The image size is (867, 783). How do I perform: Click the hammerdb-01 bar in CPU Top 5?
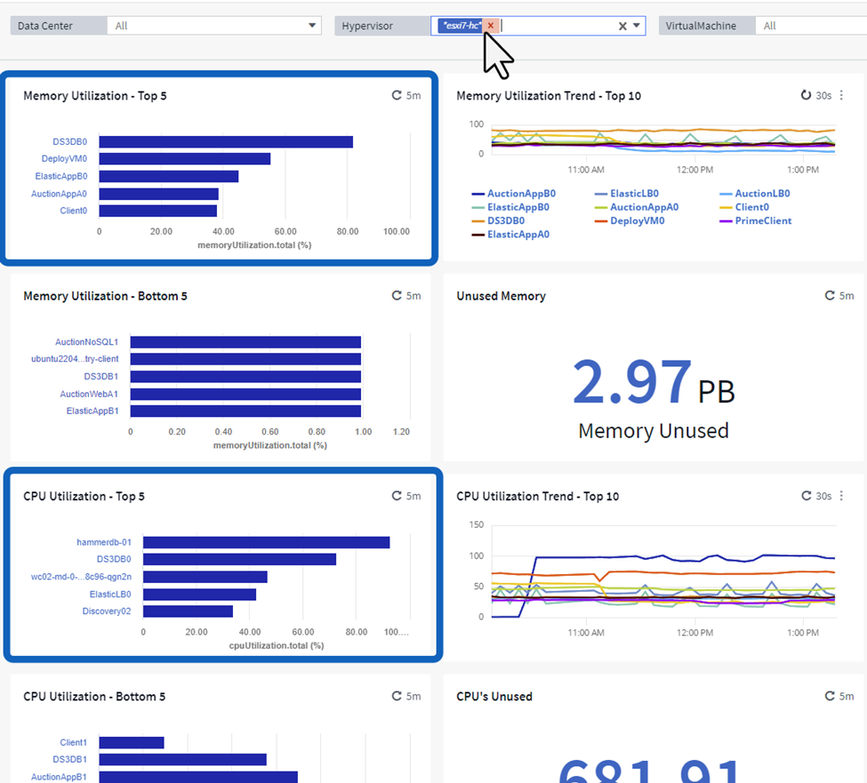(x=267, y=542)
